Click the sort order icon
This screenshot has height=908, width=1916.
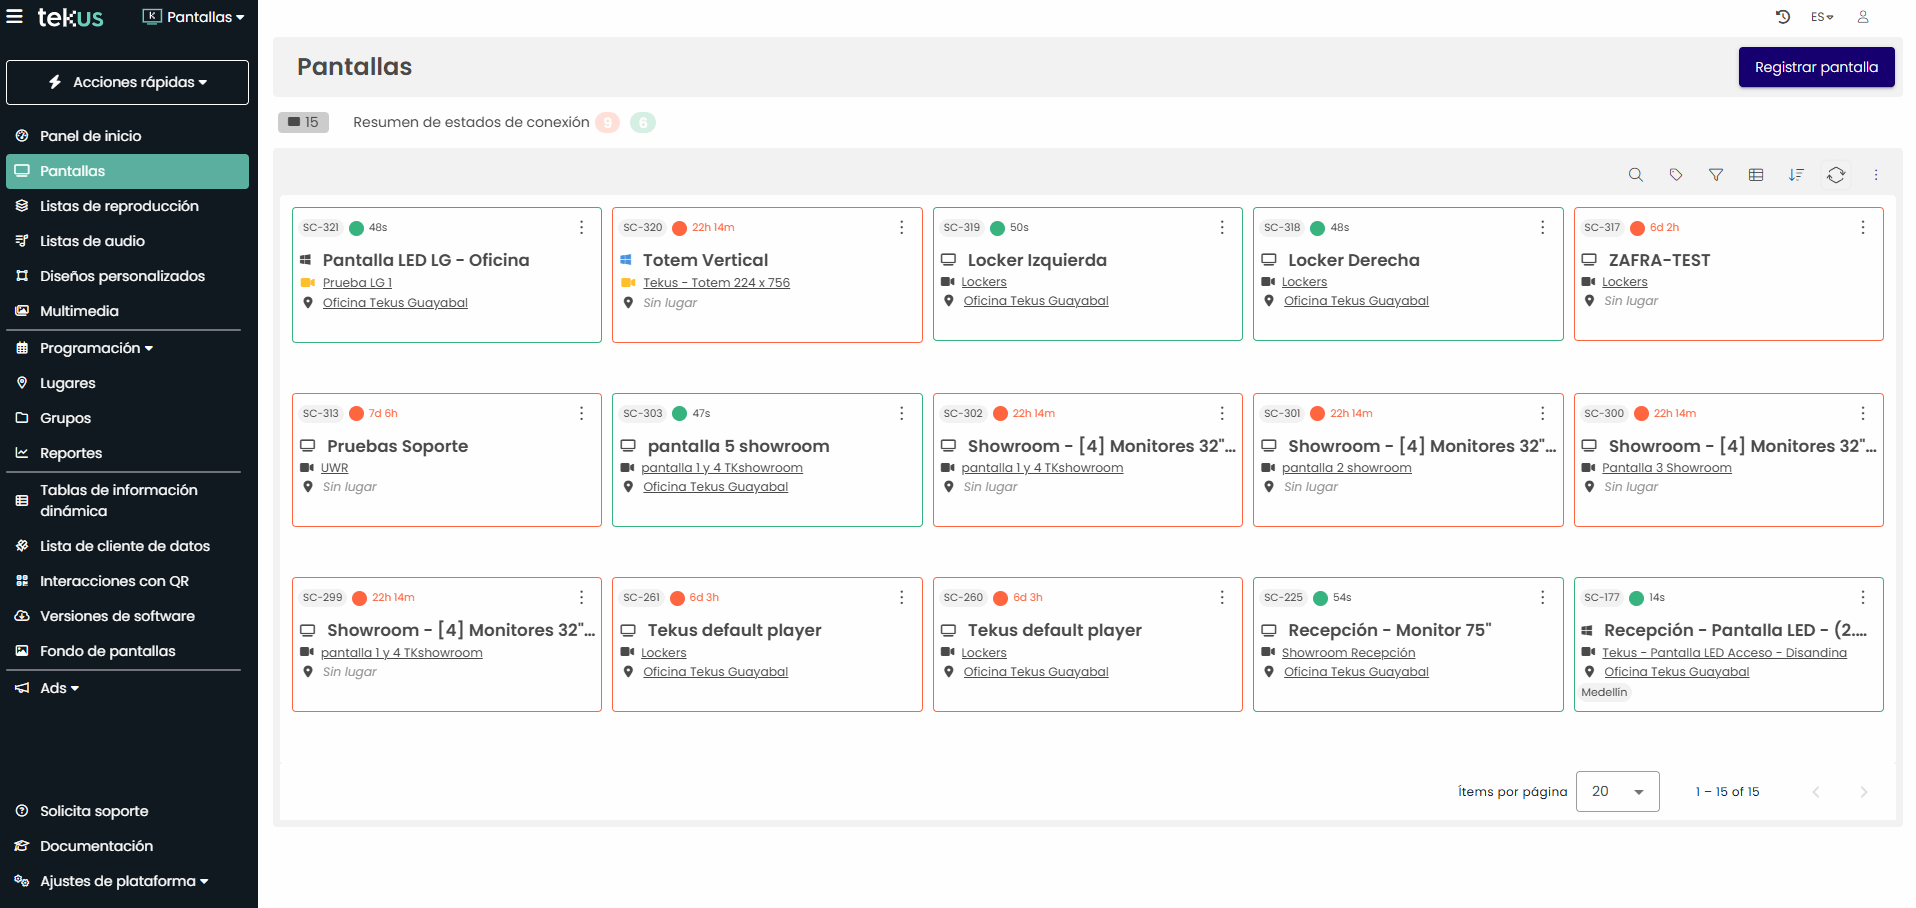point(1796,175)
